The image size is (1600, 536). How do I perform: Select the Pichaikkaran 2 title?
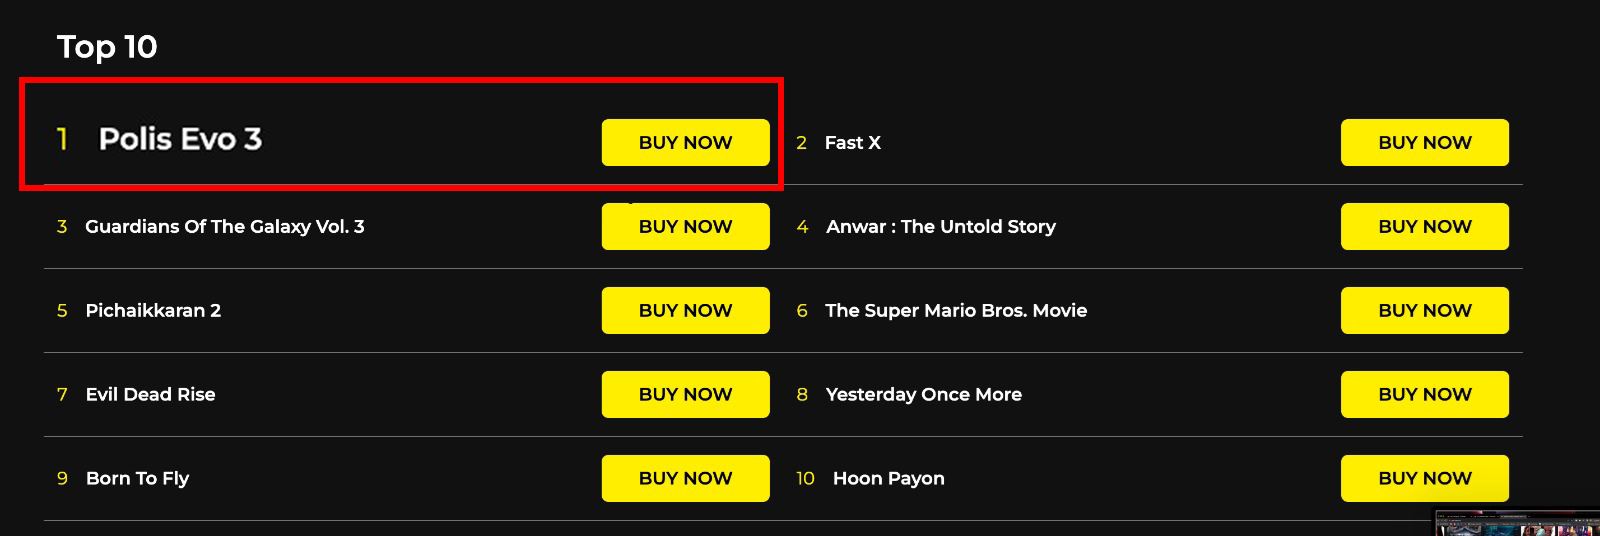coord(153,311)
